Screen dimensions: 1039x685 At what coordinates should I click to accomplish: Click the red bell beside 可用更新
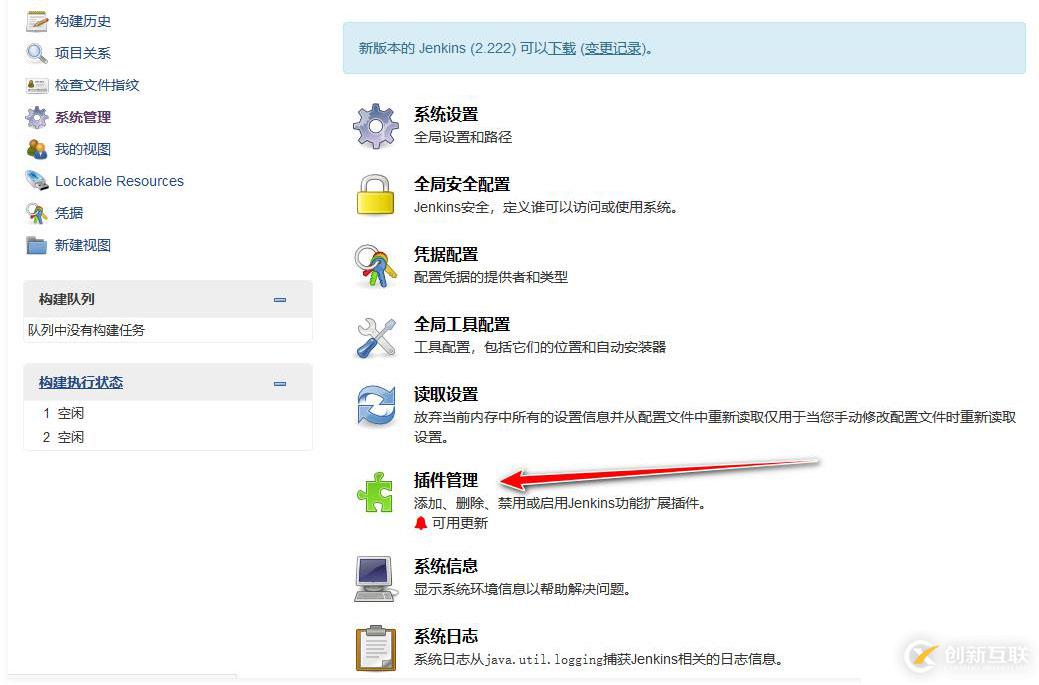422,523
